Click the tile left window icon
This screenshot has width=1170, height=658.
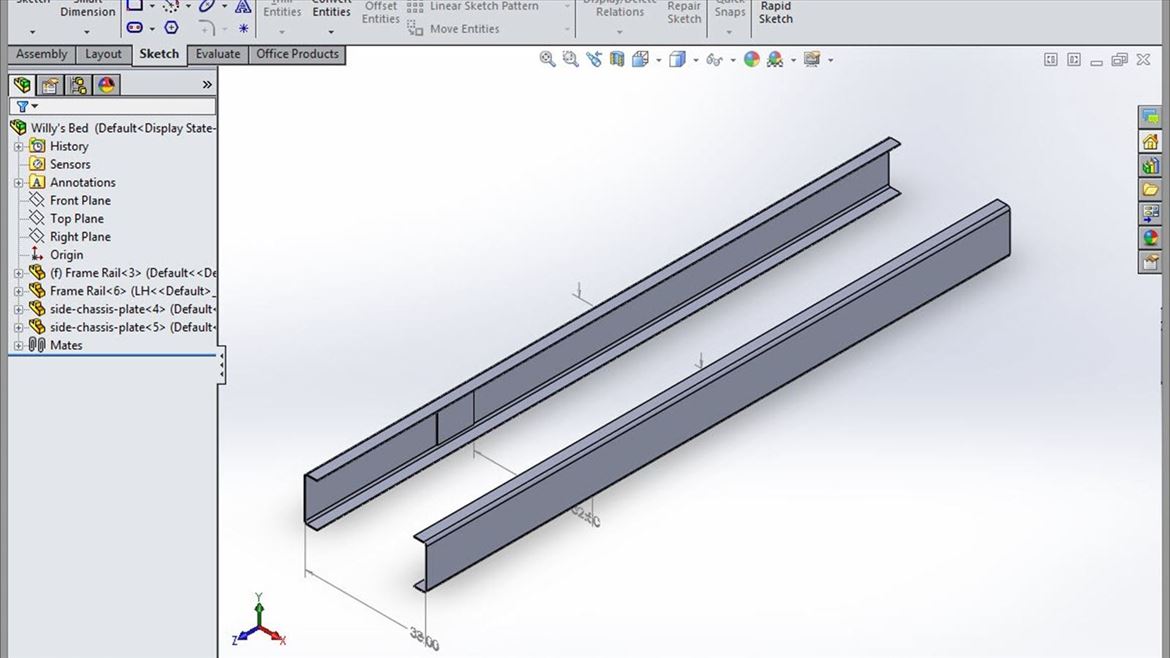(x=1051, y=60)
